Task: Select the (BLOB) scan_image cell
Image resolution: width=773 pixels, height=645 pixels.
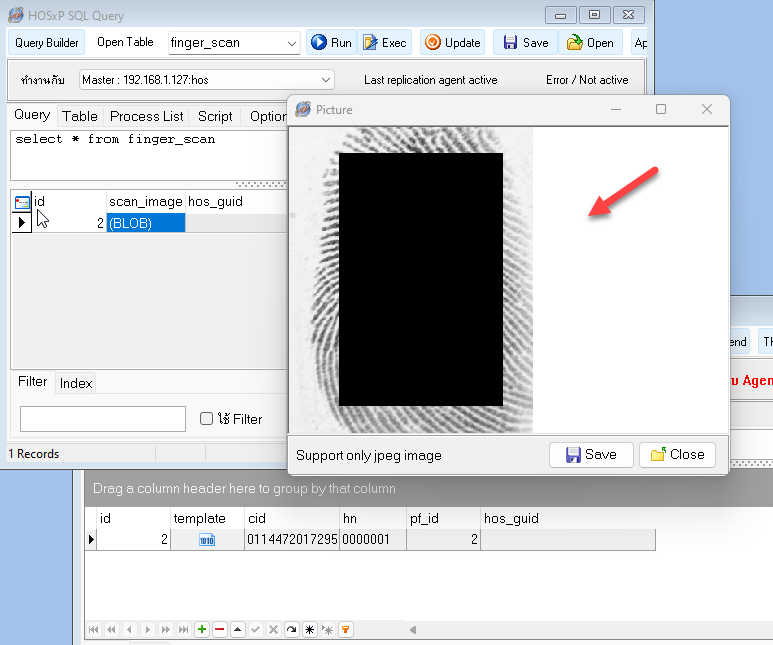Action: pos(145,223)
